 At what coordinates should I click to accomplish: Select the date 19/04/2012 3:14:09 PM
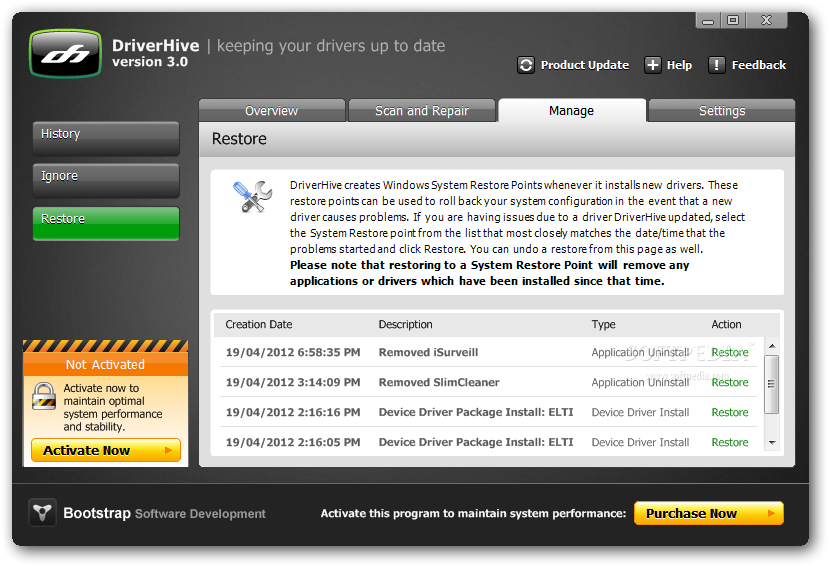tap(293, 383)
